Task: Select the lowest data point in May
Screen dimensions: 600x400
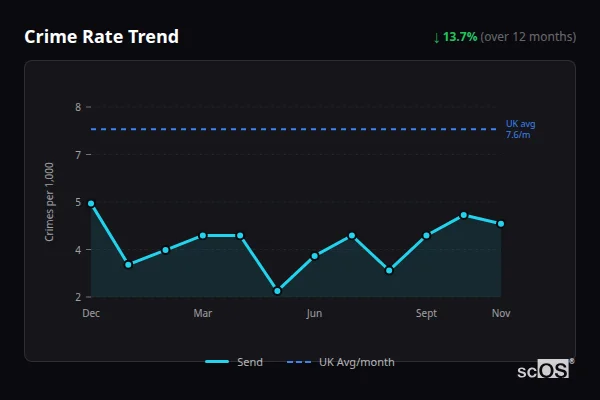Action: 277,291
